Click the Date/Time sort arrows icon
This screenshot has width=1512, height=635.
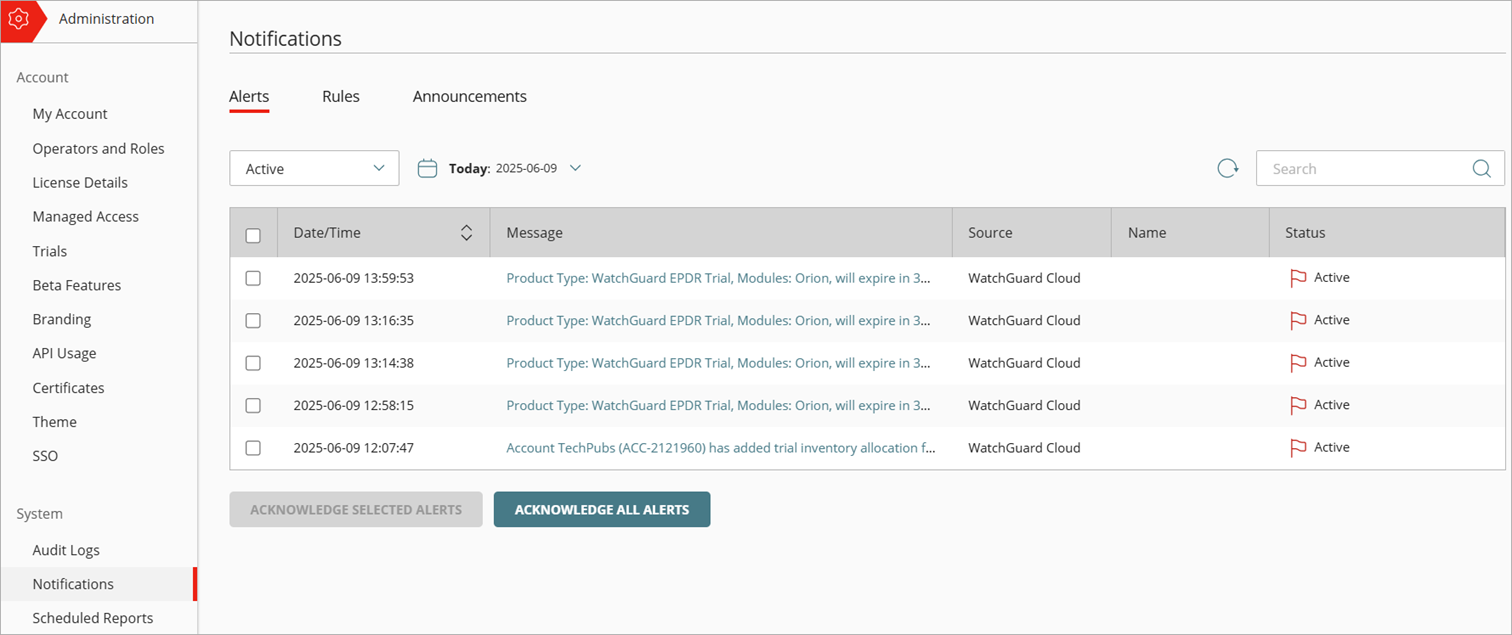[x=466, y=233]
